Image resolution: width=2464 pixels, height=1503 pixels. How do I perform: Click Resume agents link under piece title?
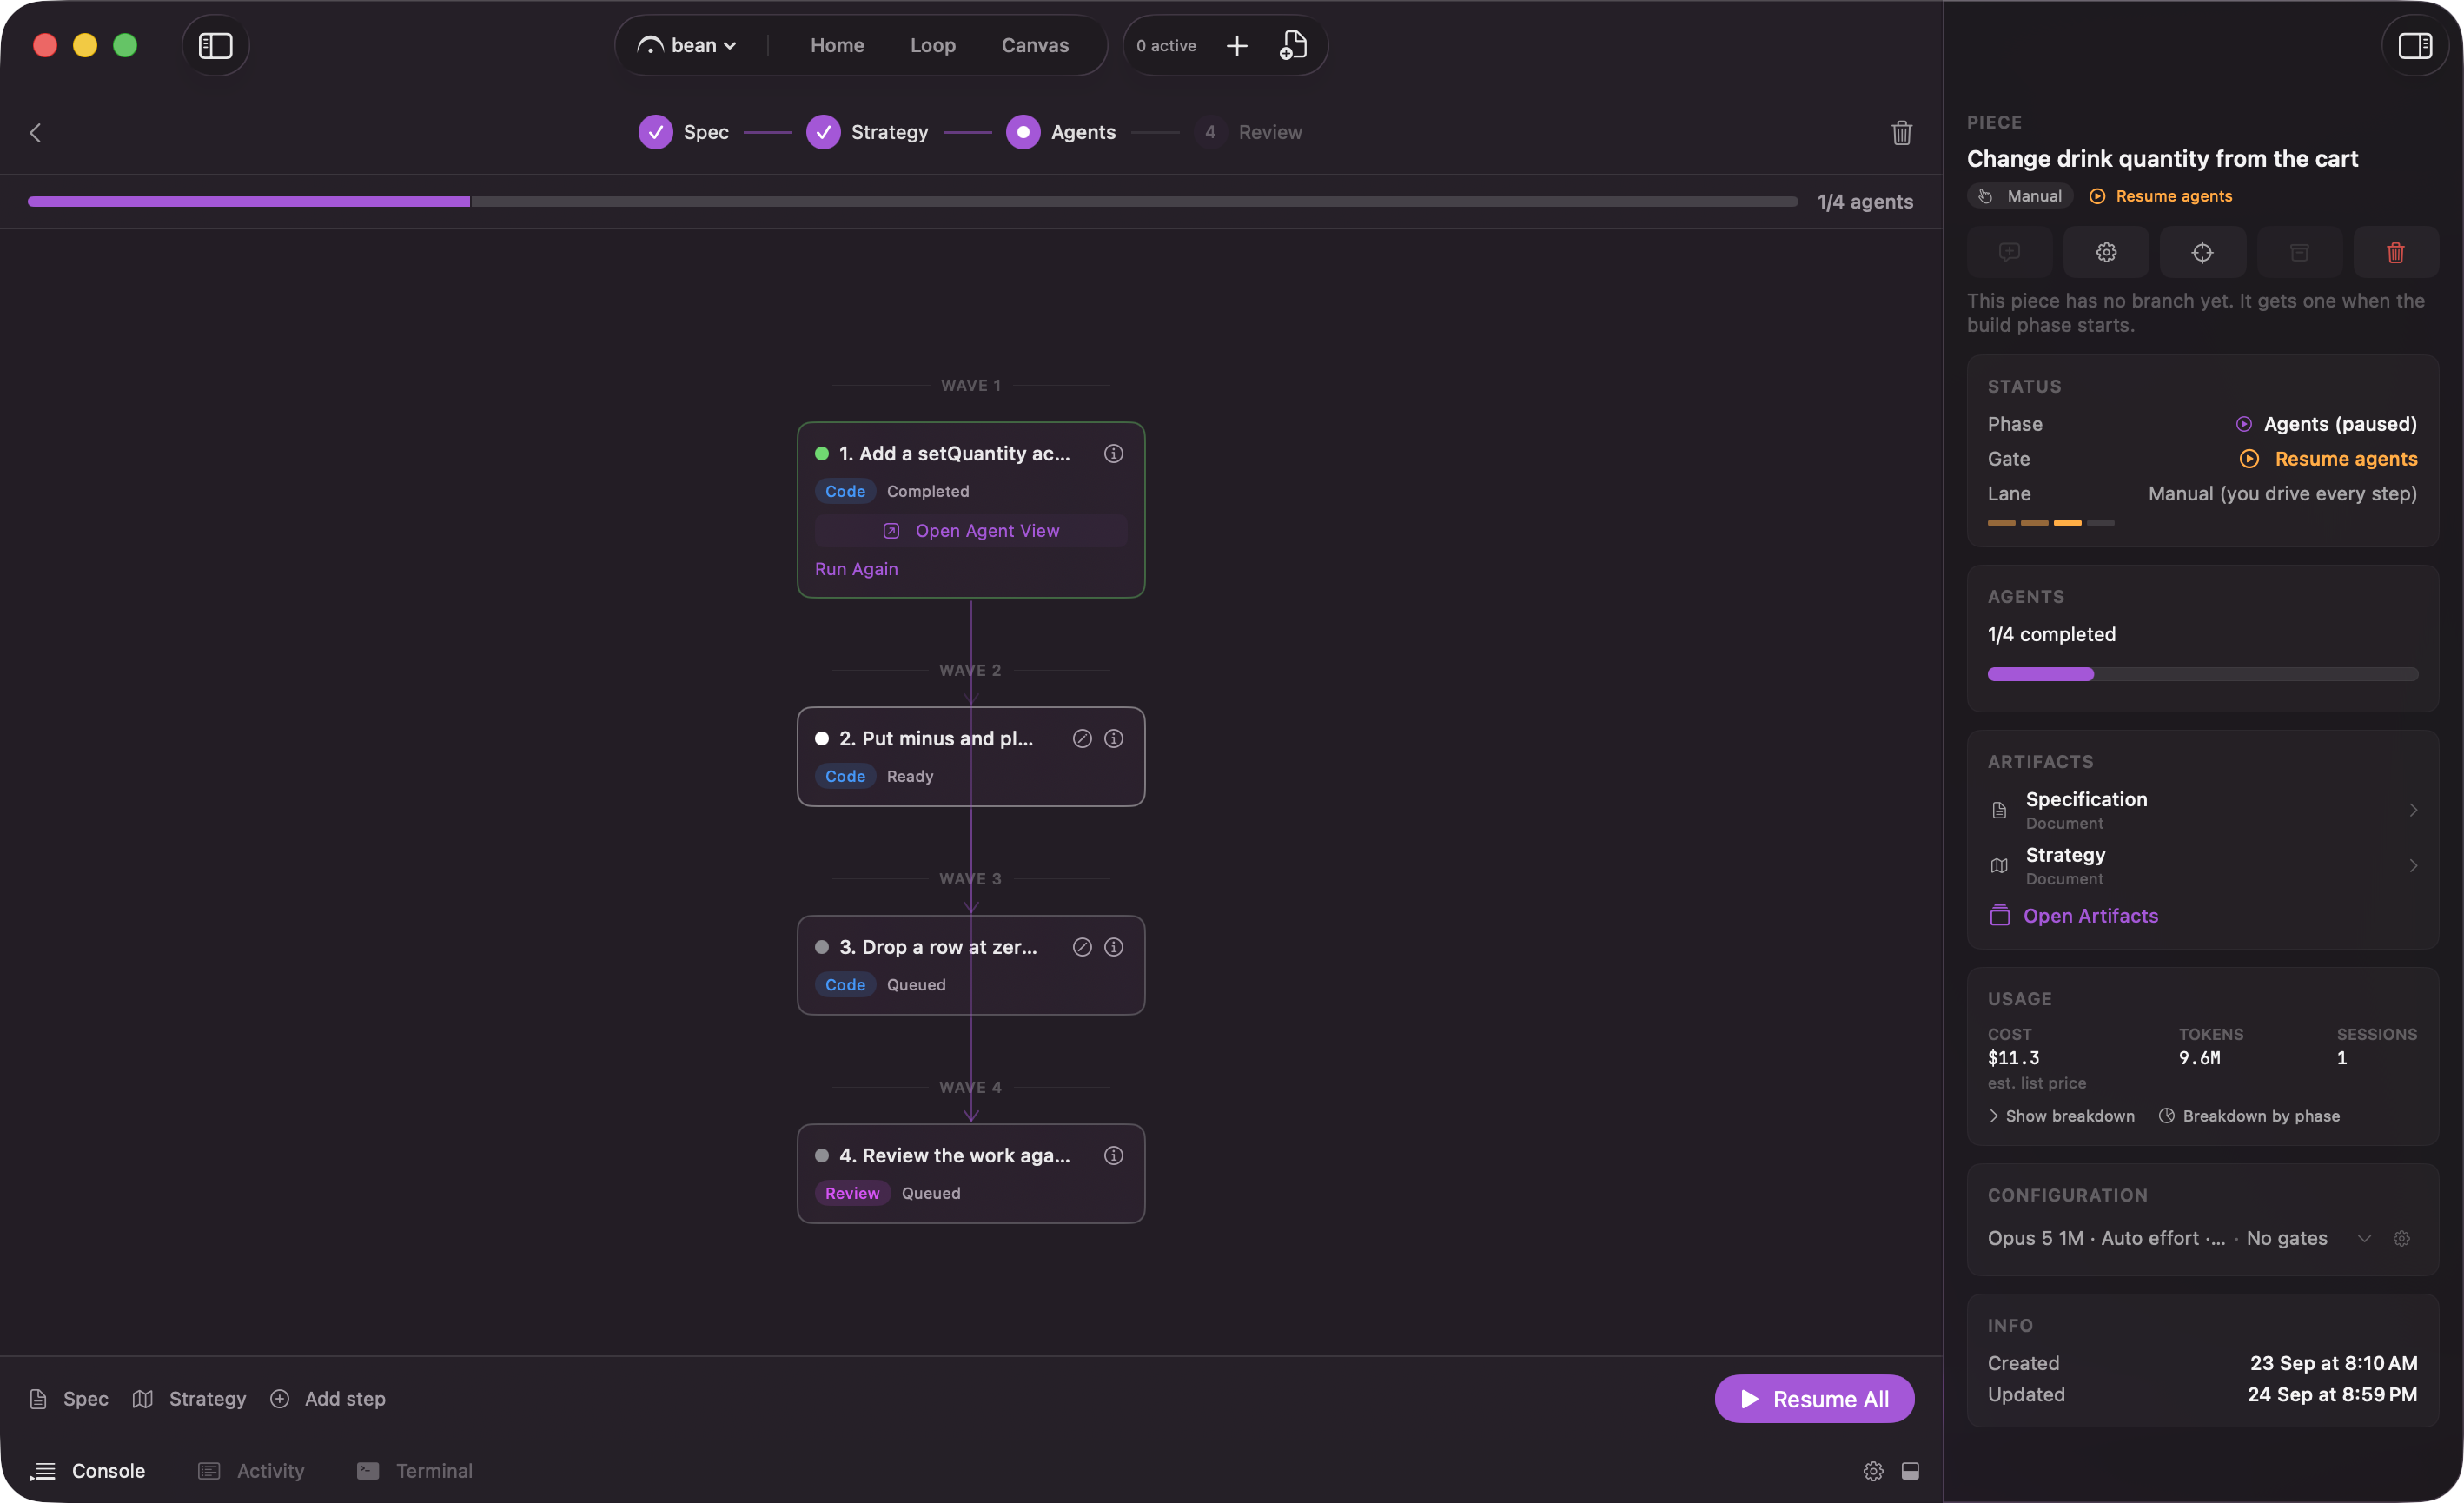point(2161,196)
